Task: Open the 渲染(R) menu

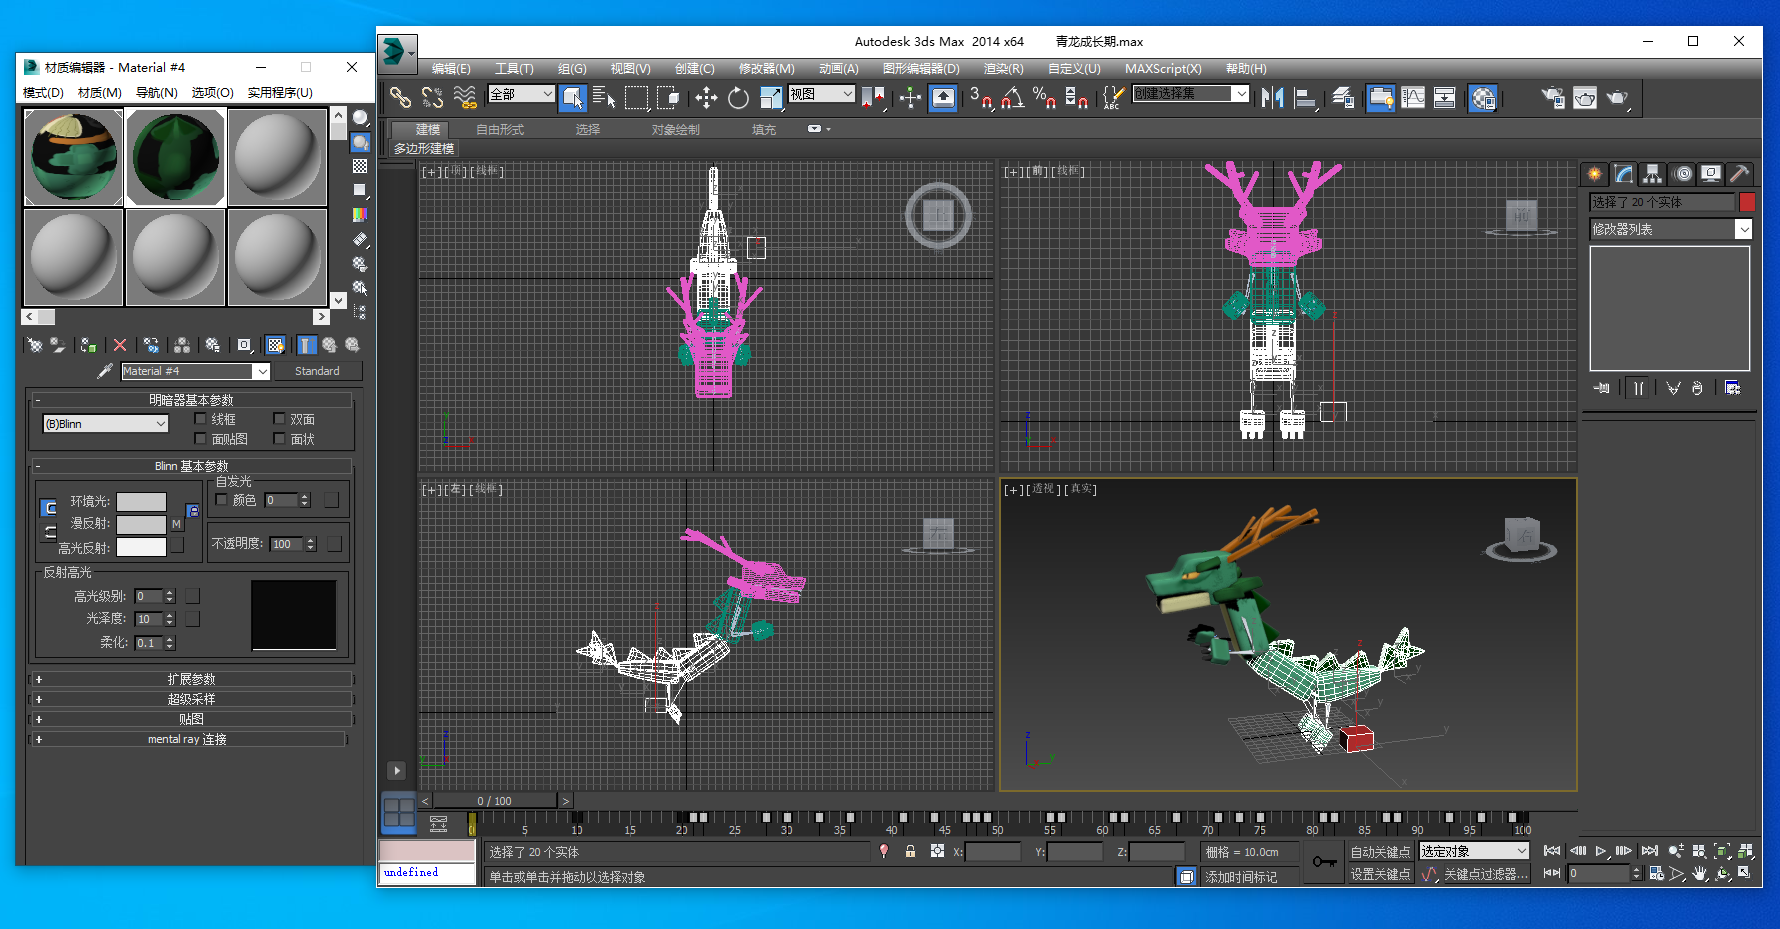Action: (x=1003, y=69)
